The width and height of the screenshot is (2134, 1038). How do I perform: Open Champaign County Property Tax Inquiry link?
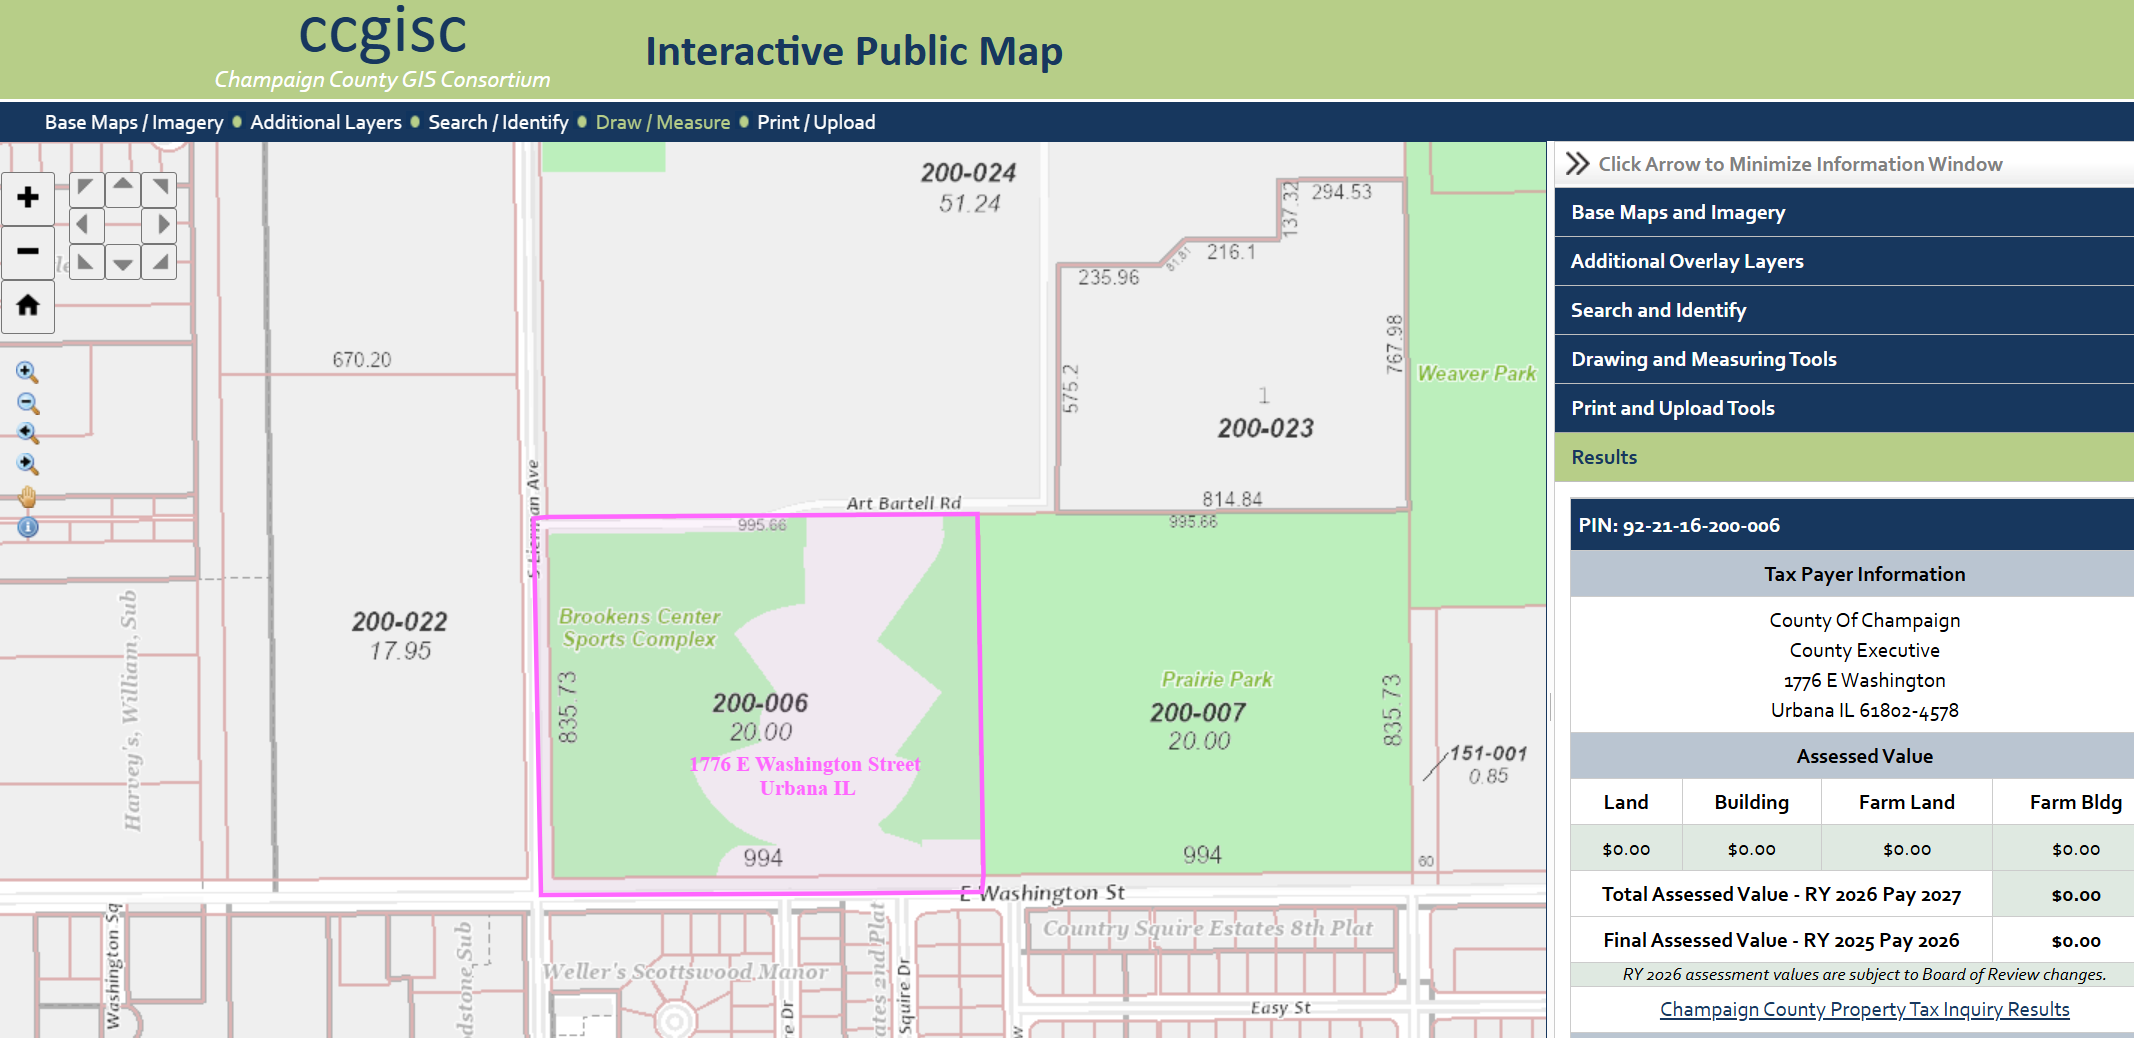[x=1864, y=1009]
